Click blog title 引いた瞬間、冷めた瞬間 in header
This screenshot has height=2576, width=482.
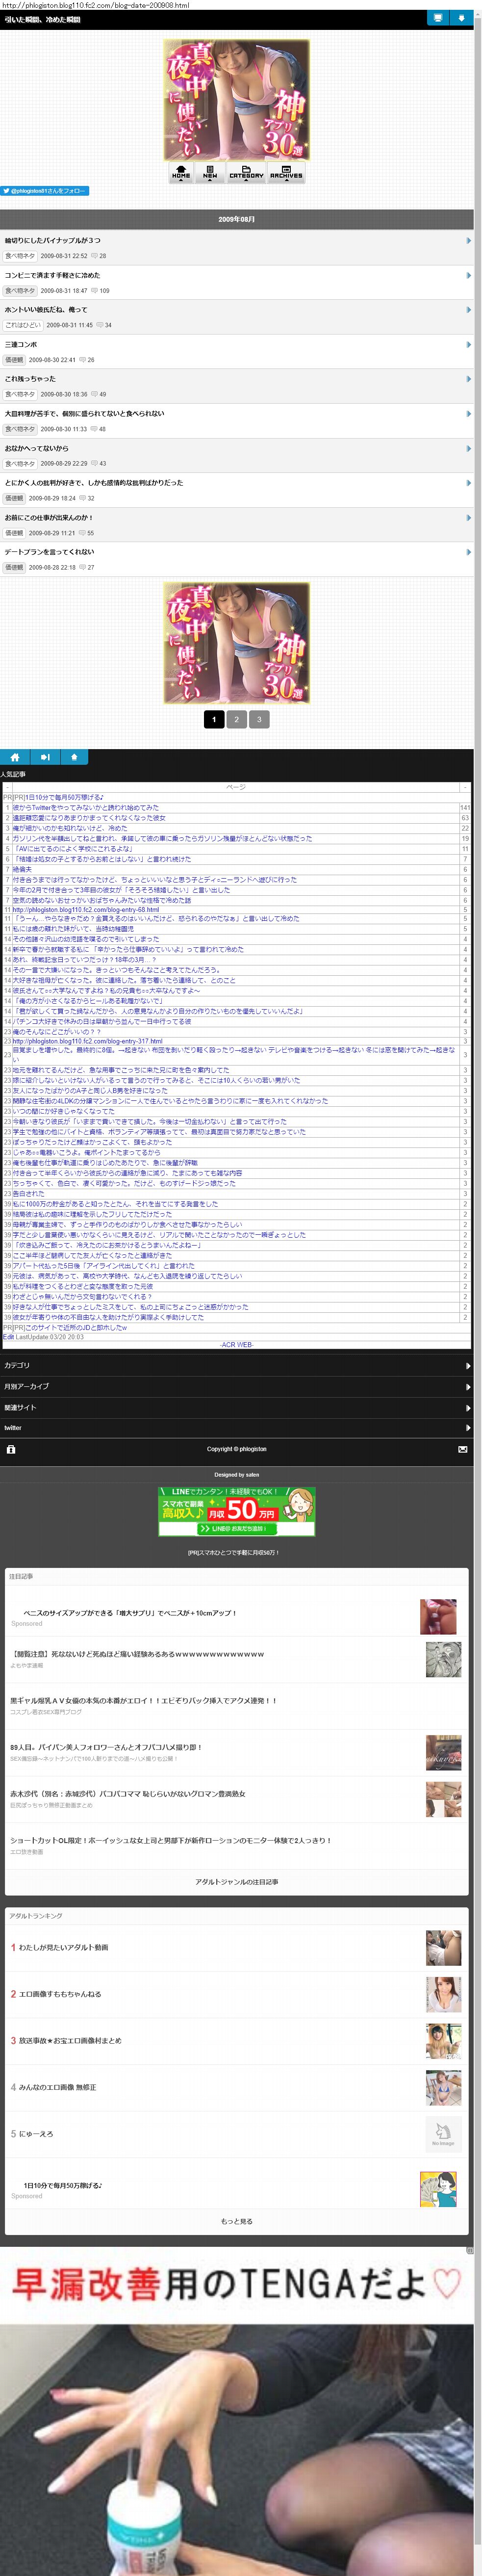tap(42, 19)
